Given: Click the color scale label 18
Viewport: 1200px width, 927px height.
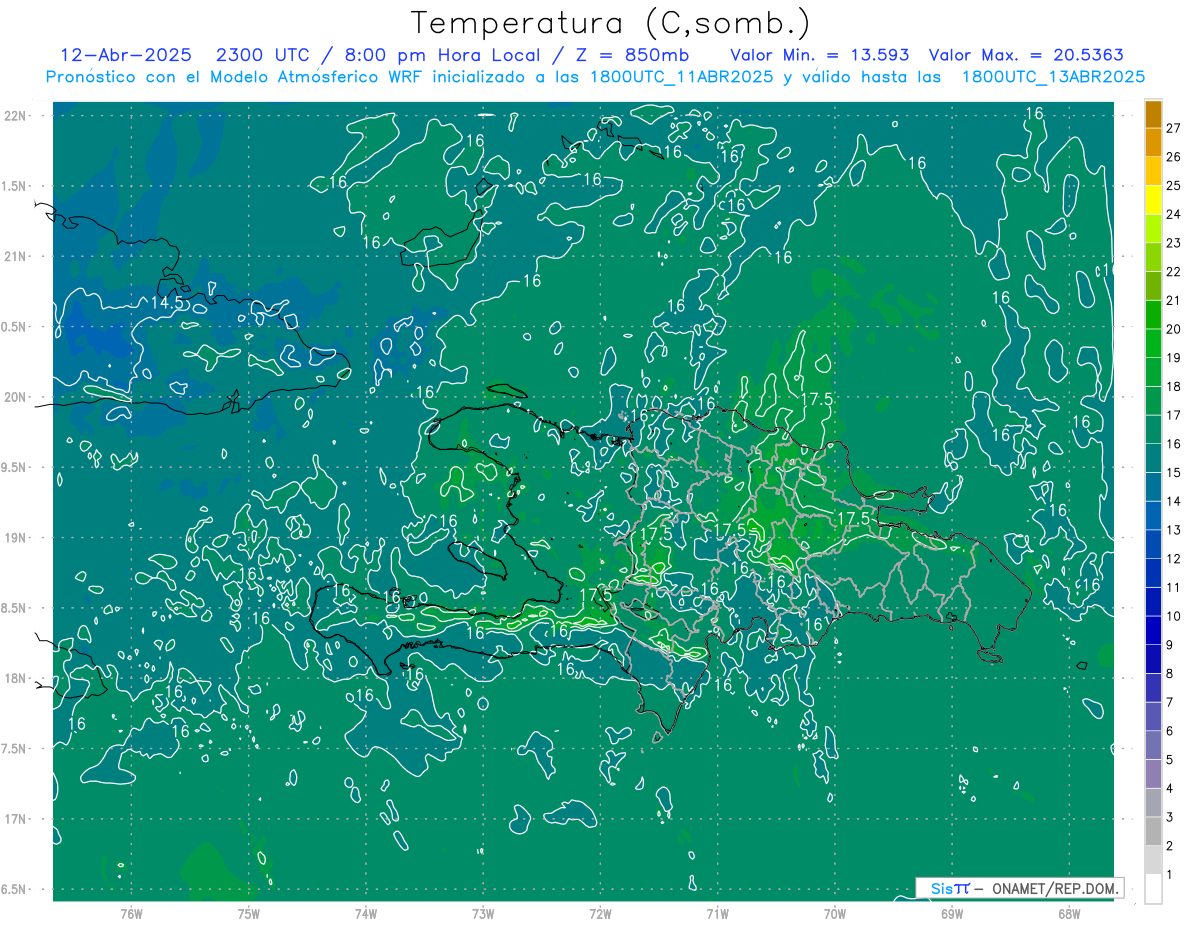Looking at the screenshot, I should (1173, 386).
